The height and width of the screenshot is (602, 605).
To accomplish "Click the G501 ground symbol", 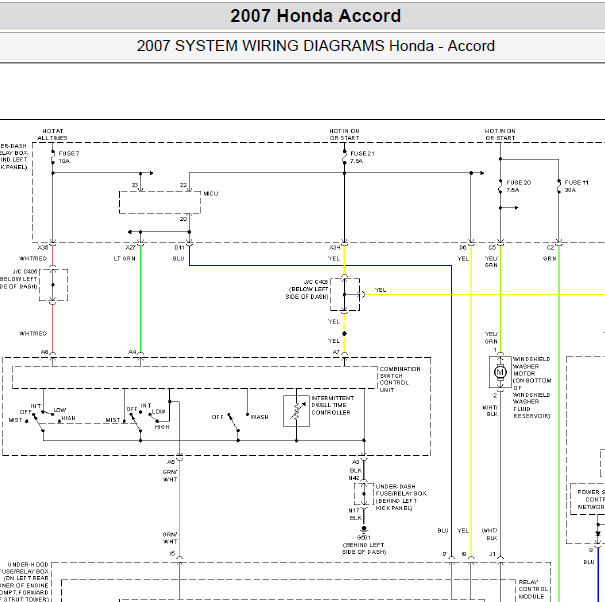I will pos(364,529).
